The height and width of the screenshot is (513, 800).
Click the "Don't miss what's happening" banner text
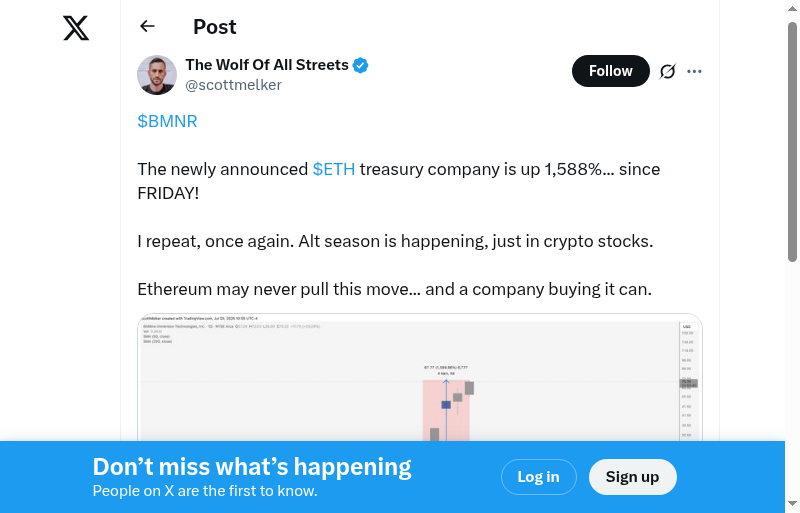point(252,467)
